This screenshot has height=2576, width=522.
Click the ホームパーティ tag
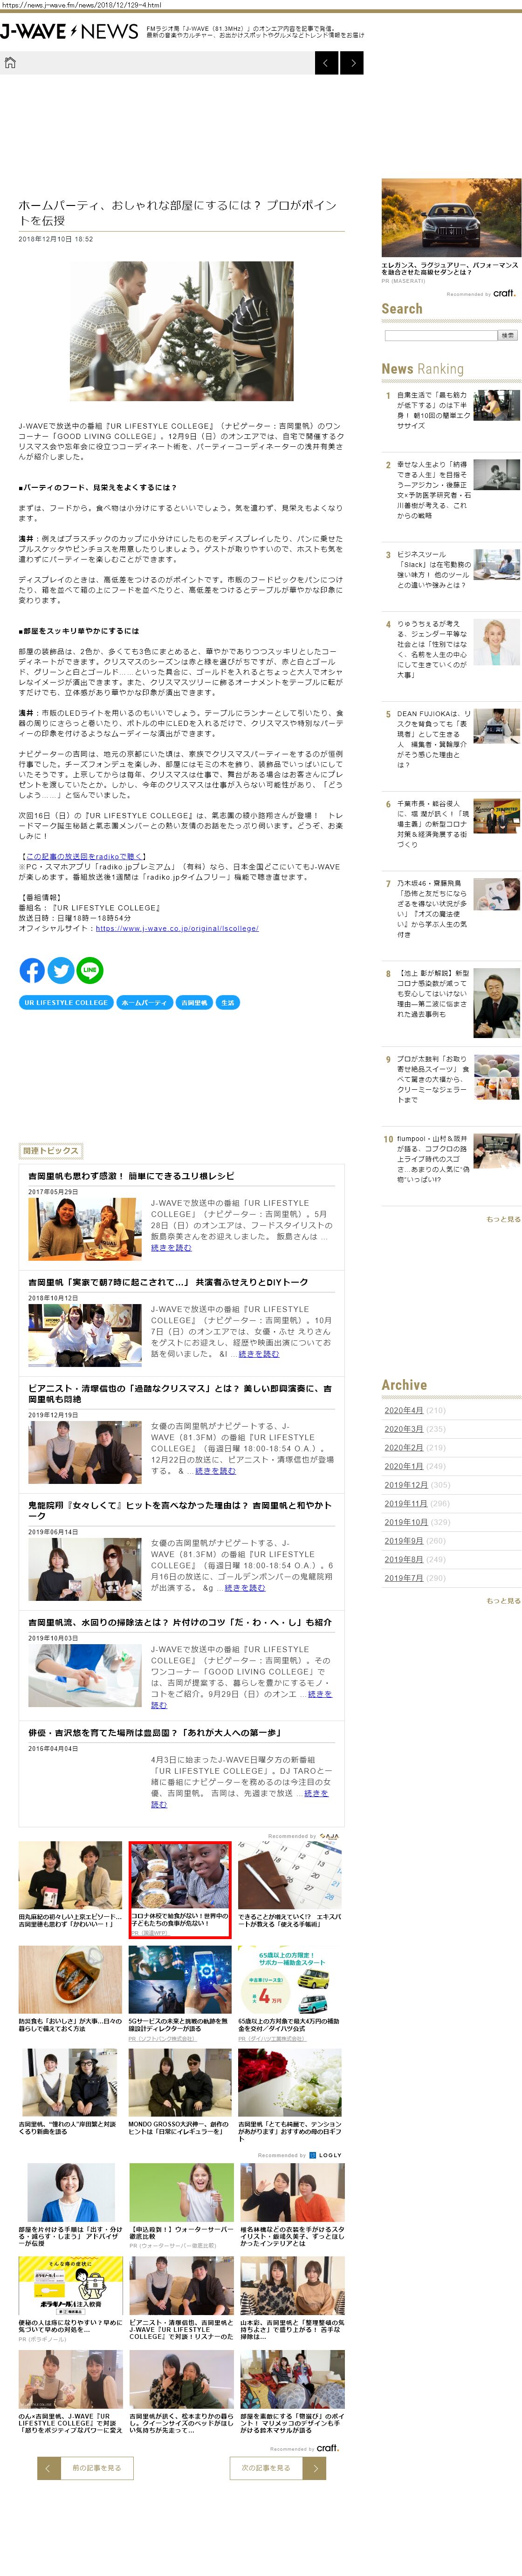click(x=144, y=1002)
